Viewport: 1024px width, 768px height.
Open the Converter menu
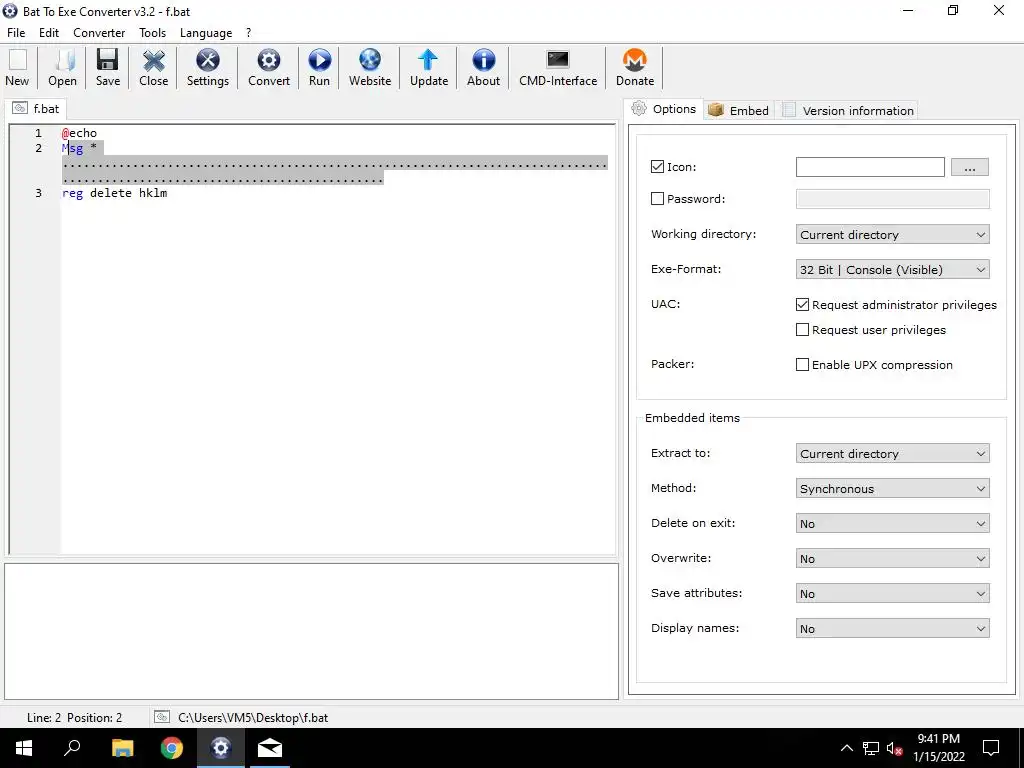click(x=99, y=33)
